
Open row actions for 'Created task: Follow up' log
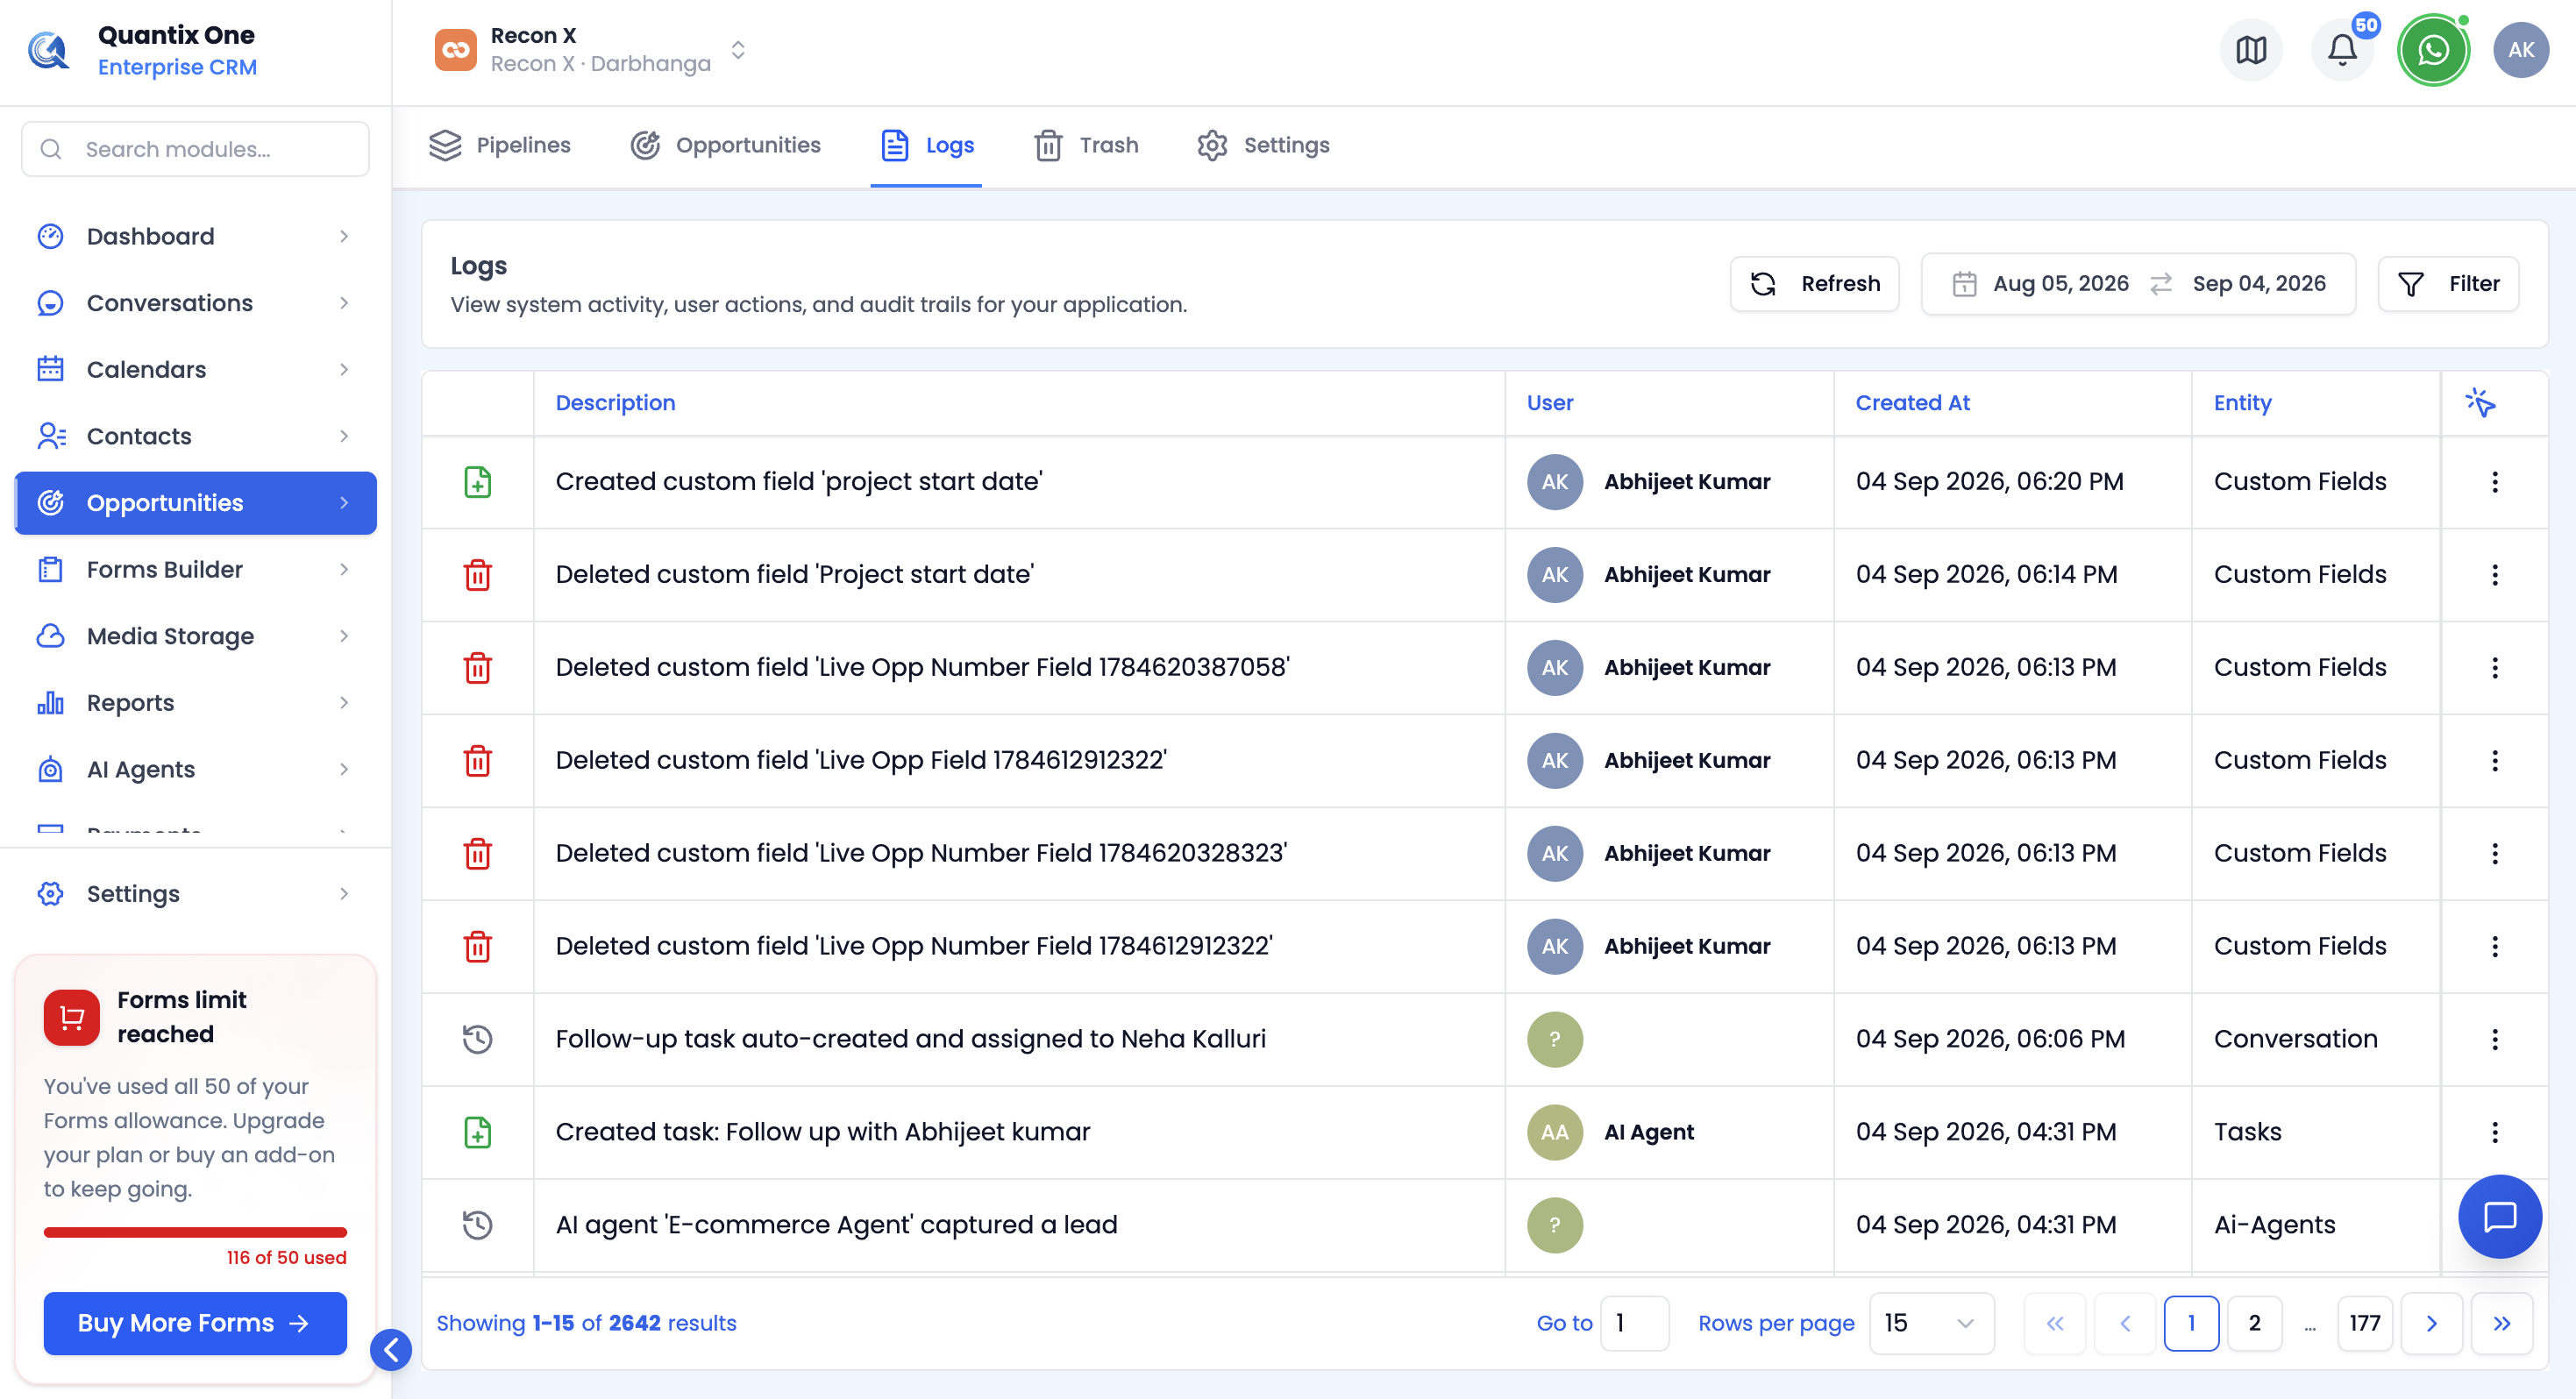[x=2494, y=1132]
